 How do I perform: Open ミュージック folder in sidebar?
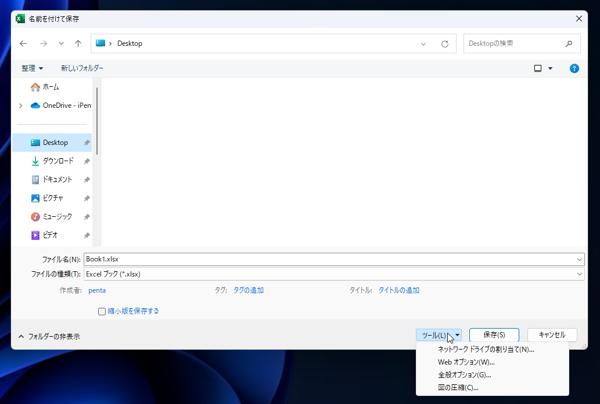[x=52, y=217]
